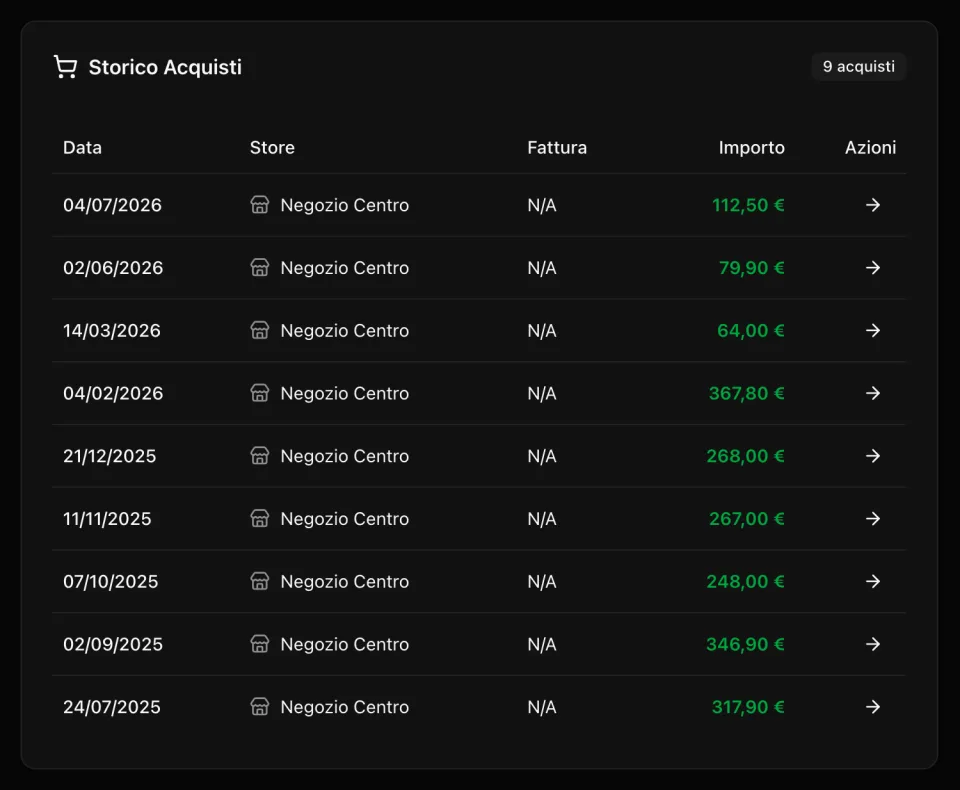
Task: Open details arrow for 24/07/2025 purchase
Action: (x=873, y=707)
